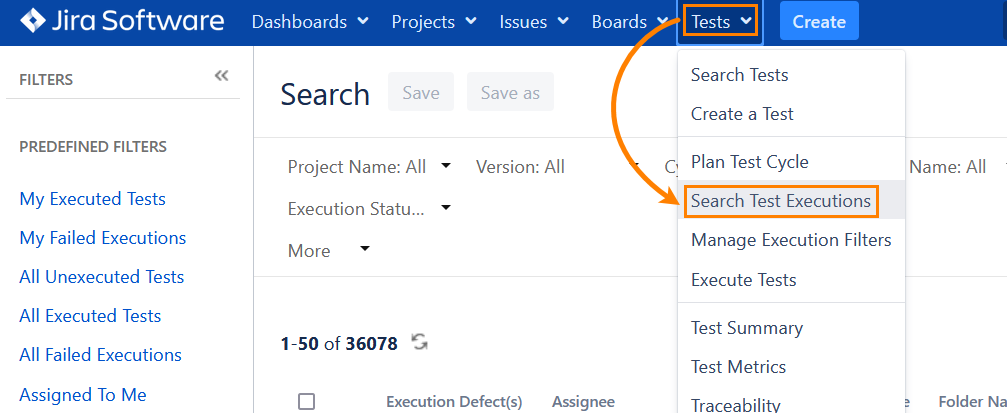Toggle the Tests dropdown menu
Viewport: 1007px width, 413px height.
720,22
